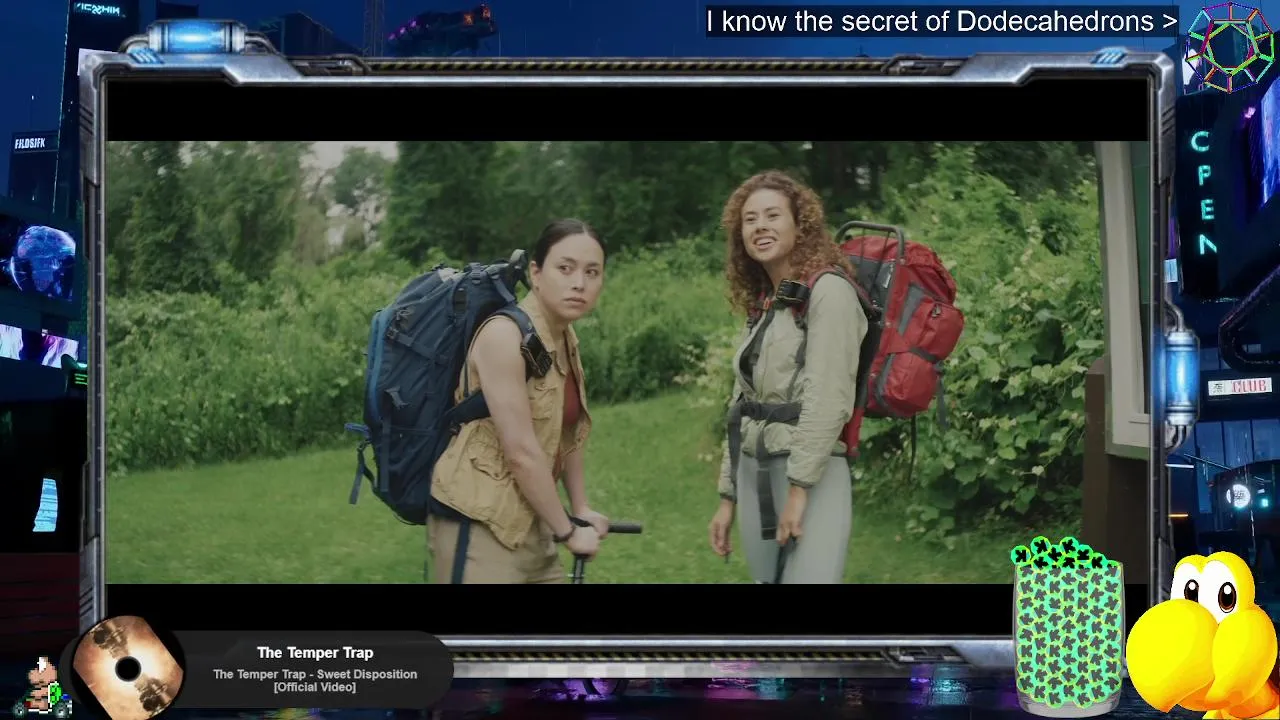This screenshot has width=1280, height=720.
Task: Click the green clover-filled glass
Action: coord(1067,626)
